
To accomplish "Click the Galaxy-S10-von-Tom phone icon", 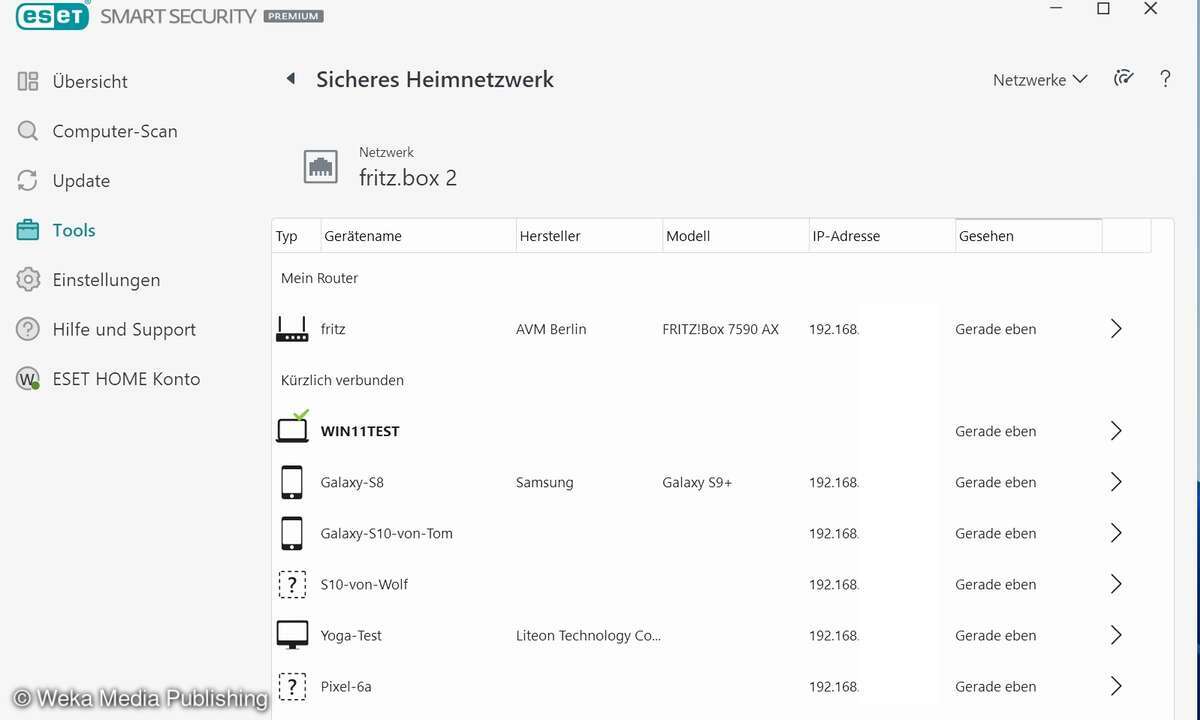I will [x=292, y=533].
